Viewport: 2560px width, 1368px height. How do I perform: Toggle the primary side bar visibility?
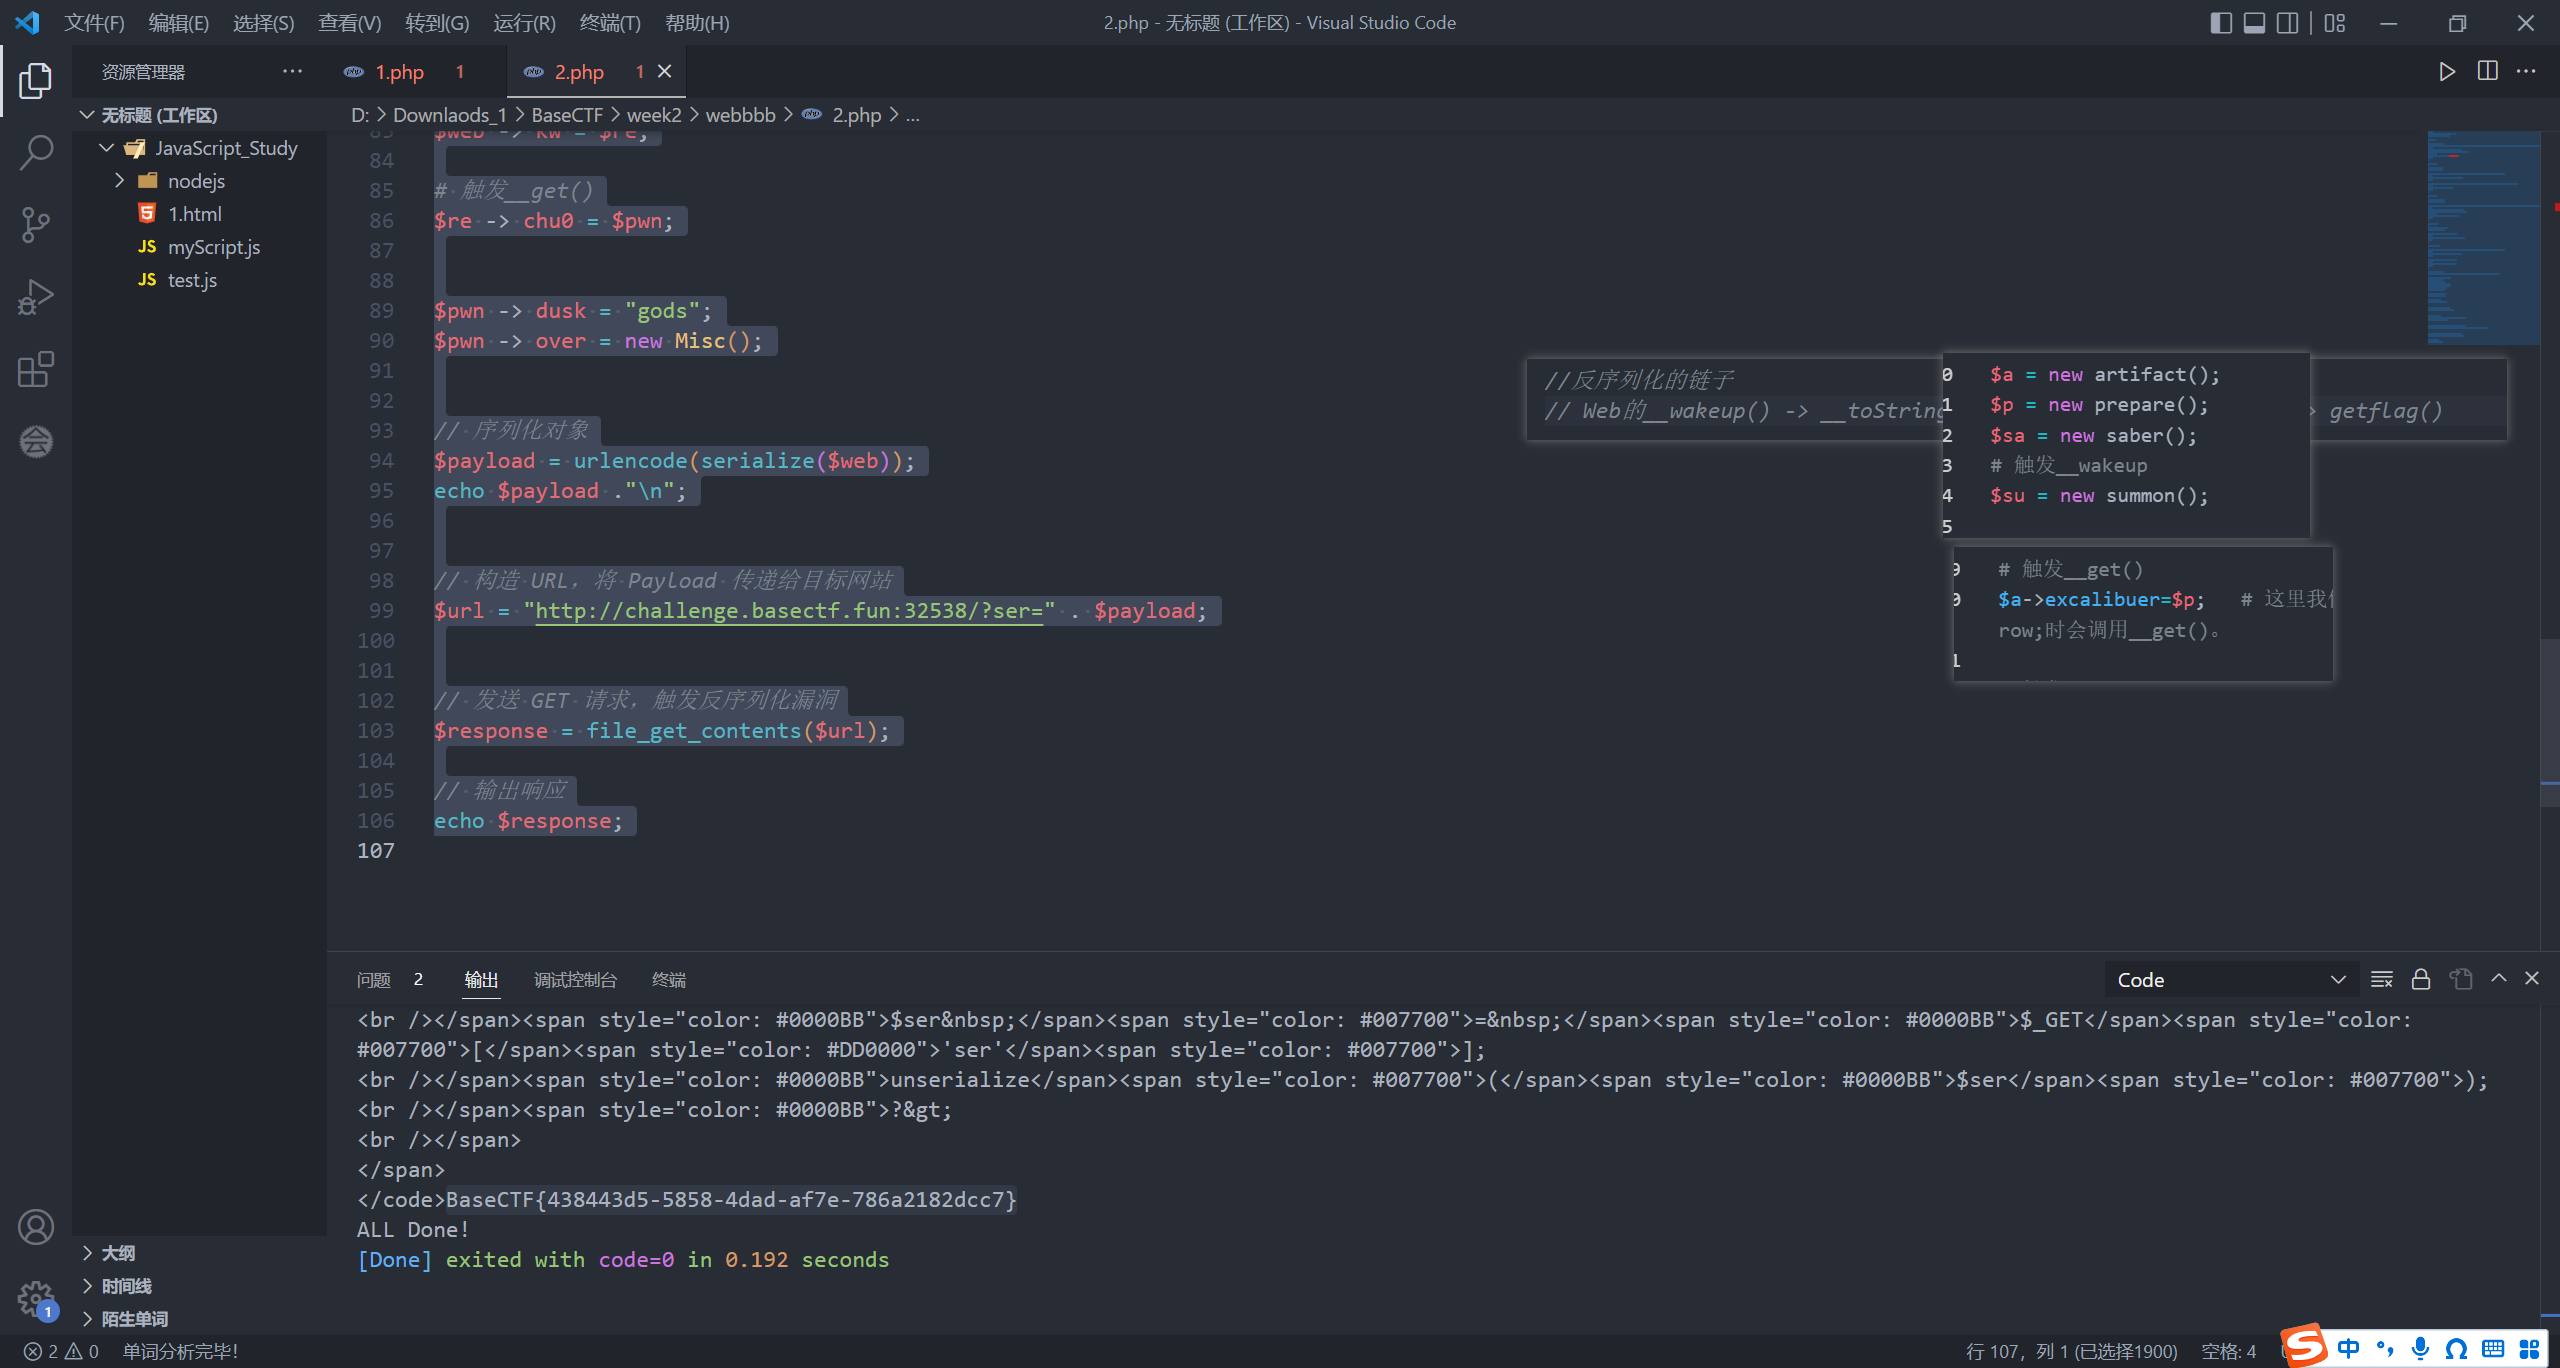(x=2221, y=23)
